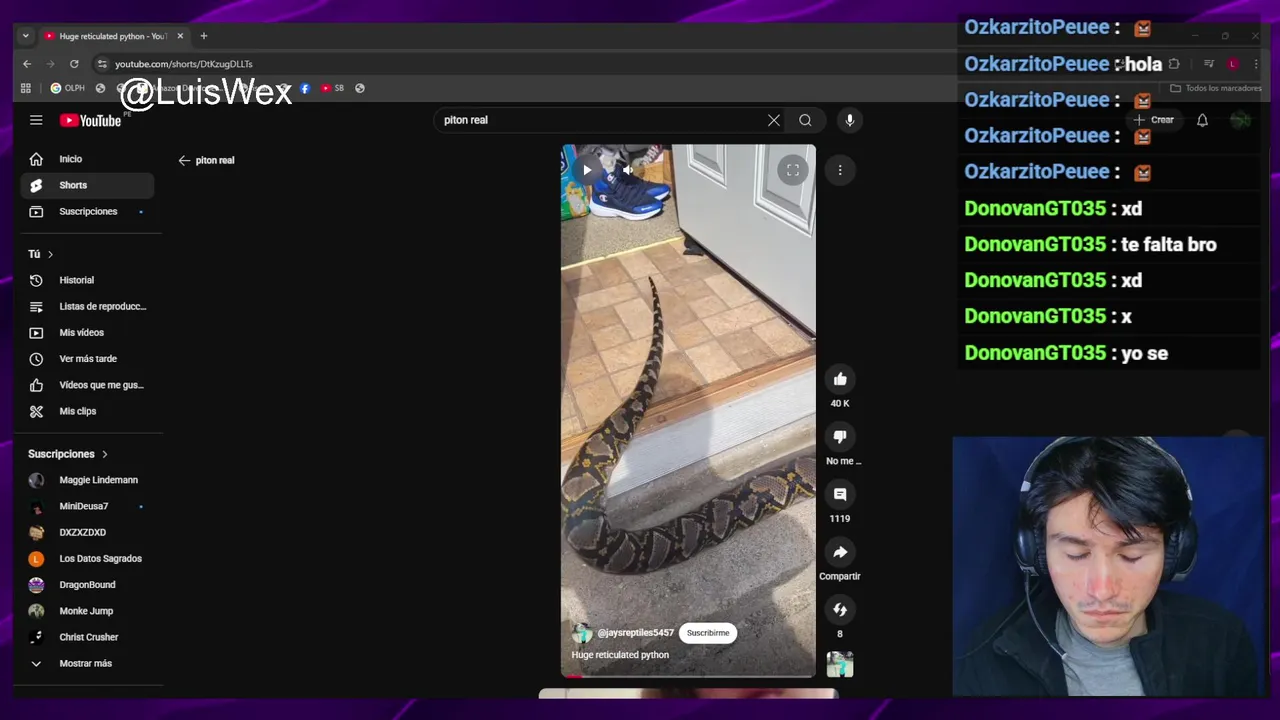Open Todos los marcadores folder

pos(1216,88)
